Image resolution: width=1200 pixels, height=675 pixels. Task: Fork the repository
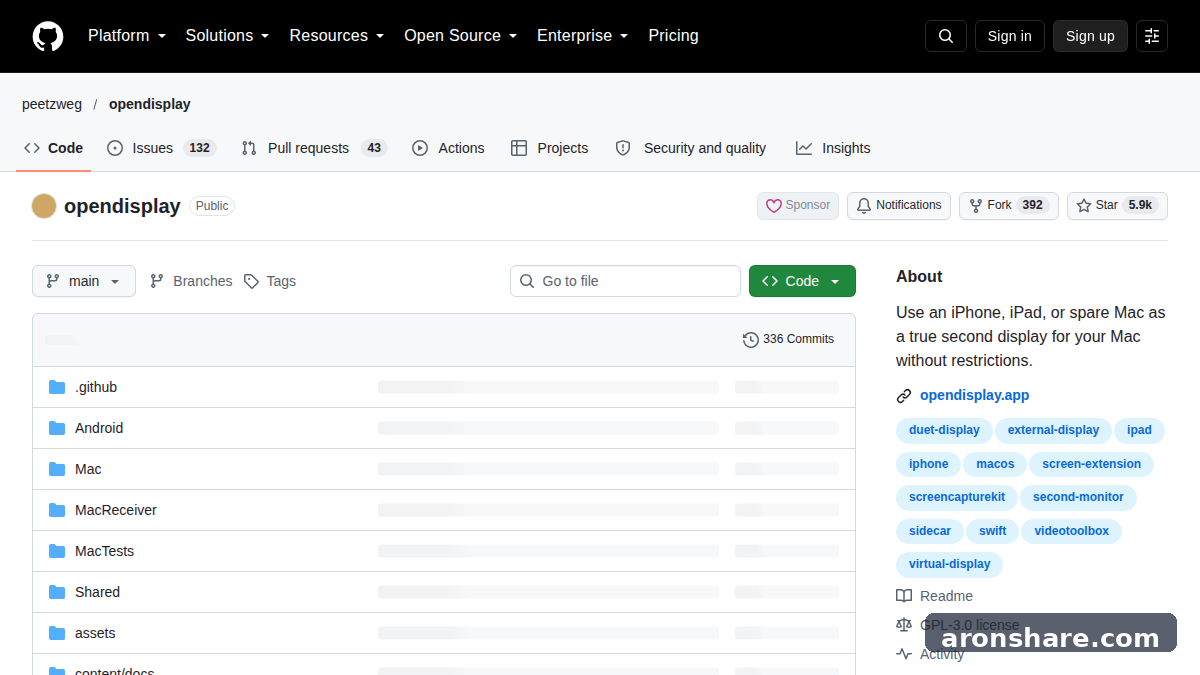tap(1009, 206)
